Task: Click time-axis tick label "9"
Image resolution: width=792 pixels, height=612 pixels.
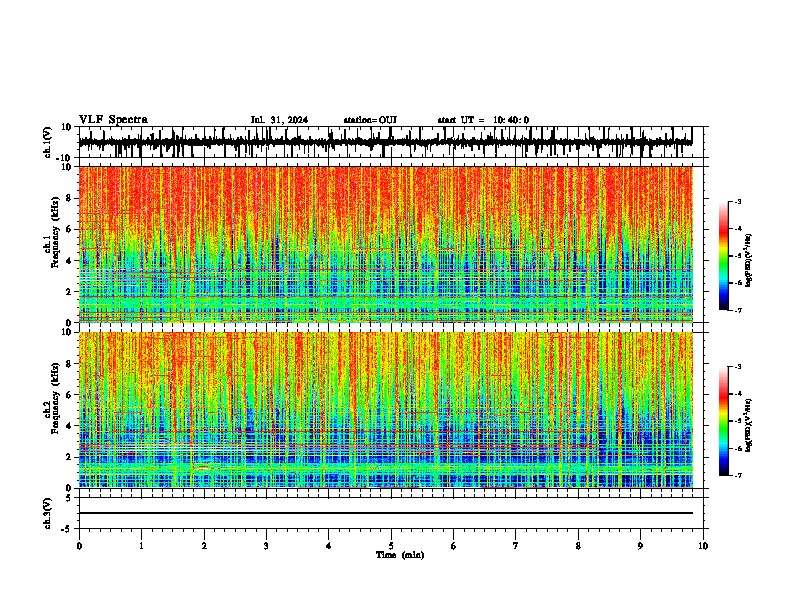Action: tap(640, 546)
